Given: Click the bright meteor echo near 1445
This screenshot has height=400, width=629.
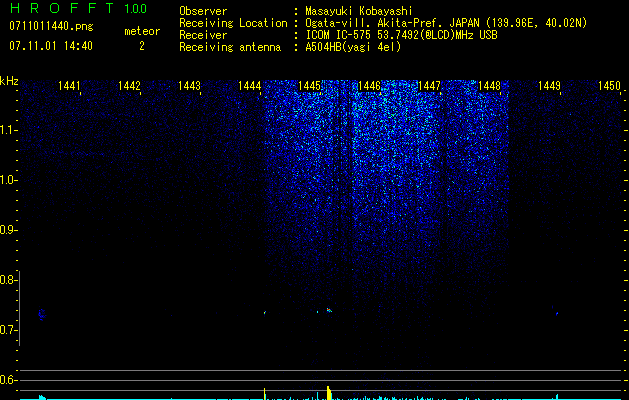Looking at the screenshot, I should click(x=329, y=310).
